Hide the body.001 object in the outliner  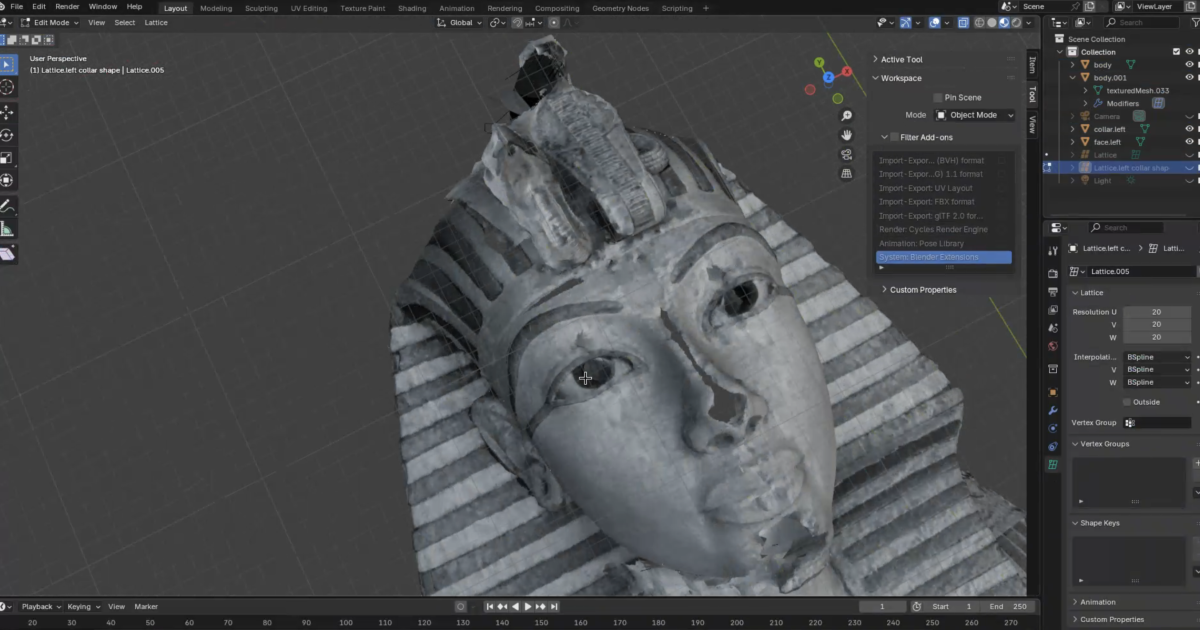tap(1189, 77)
